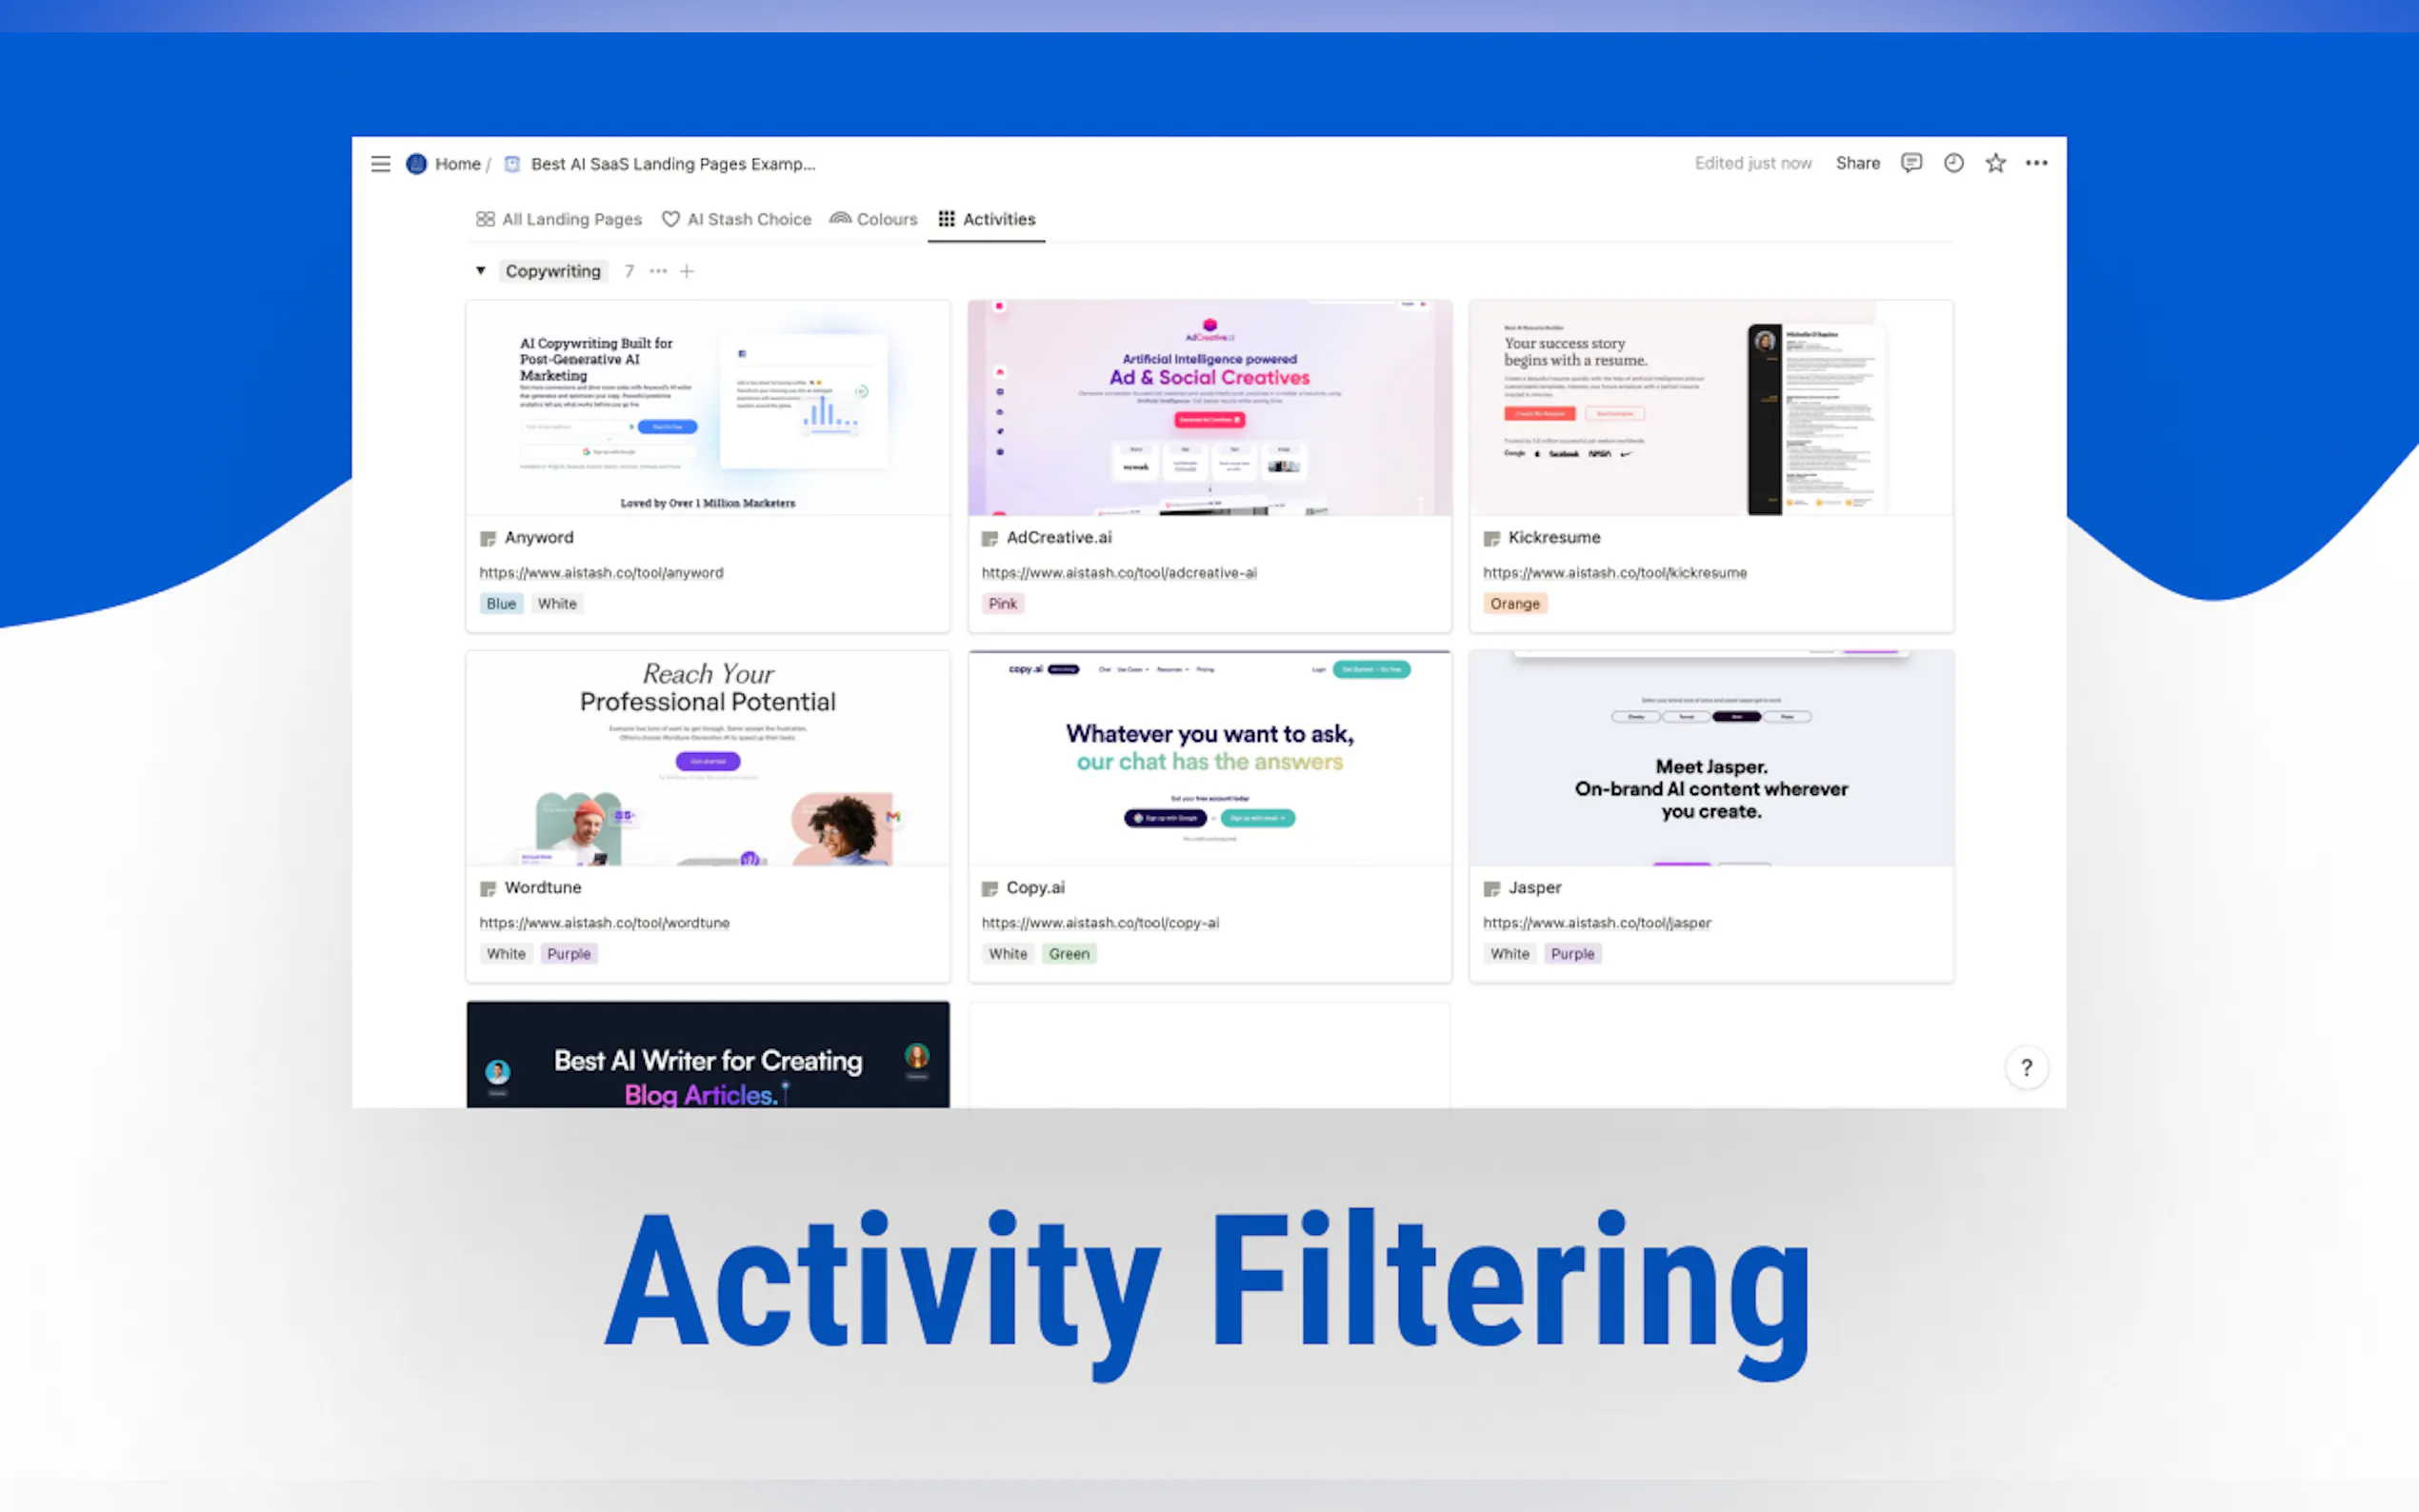Screen dimensions: 2419x1512
Task: Open the Jasper aistash URL link
Action: click(1596, 923)
